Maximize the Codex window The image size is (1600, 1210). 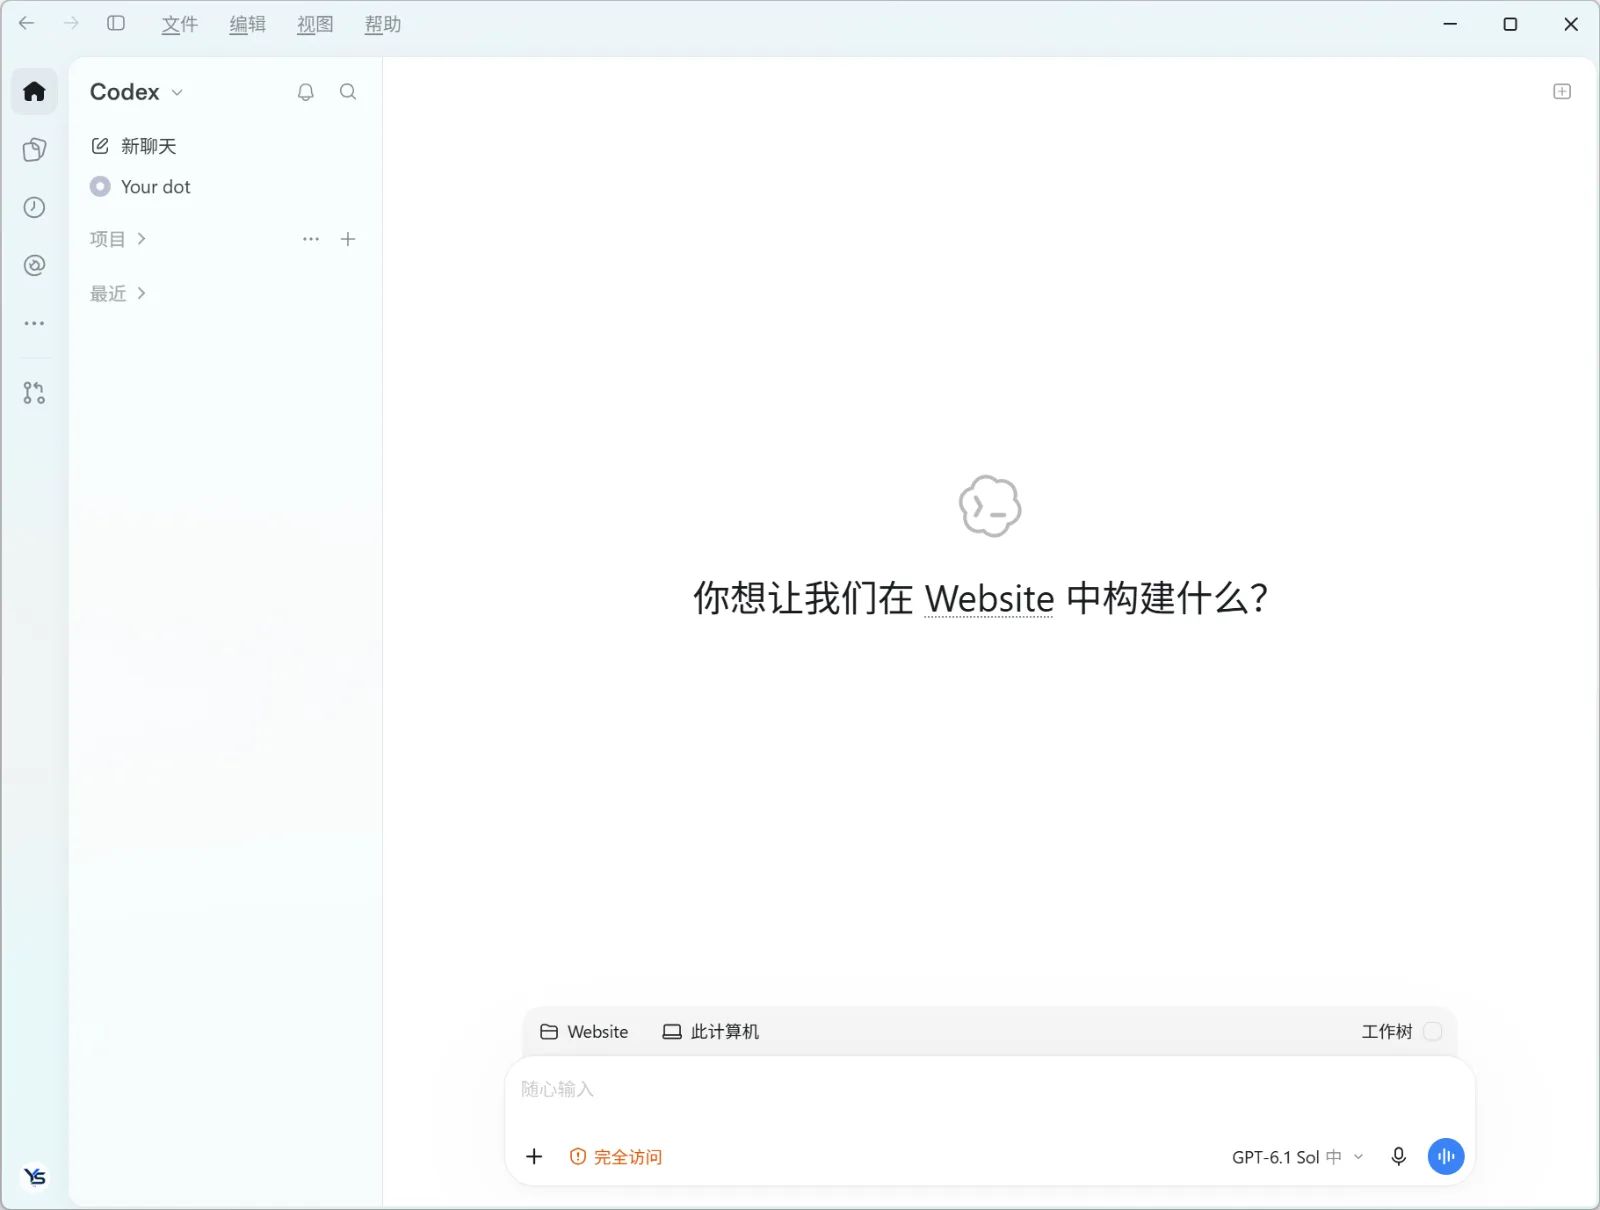pos(1510,24)
